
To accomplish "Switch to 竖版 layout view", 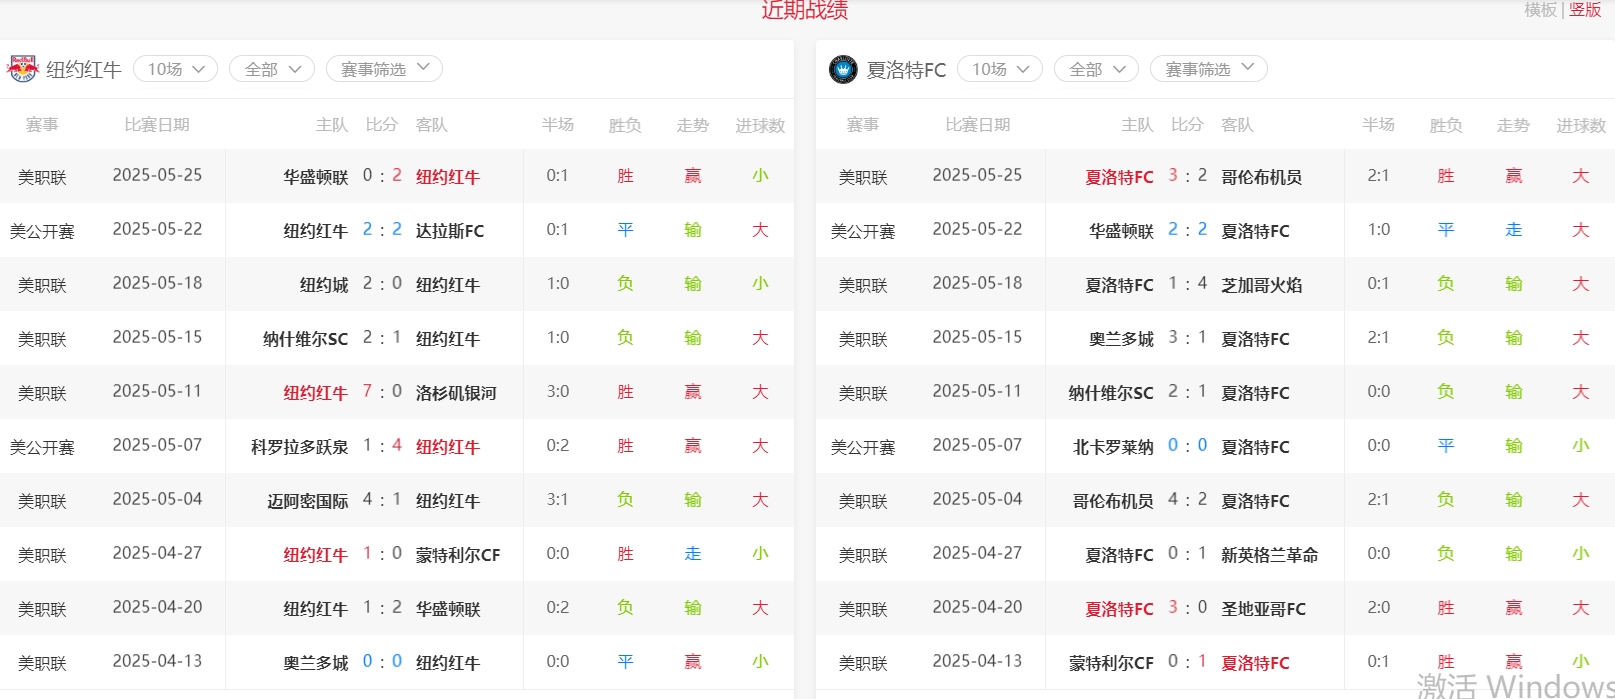I will (x=1585, y=10).
